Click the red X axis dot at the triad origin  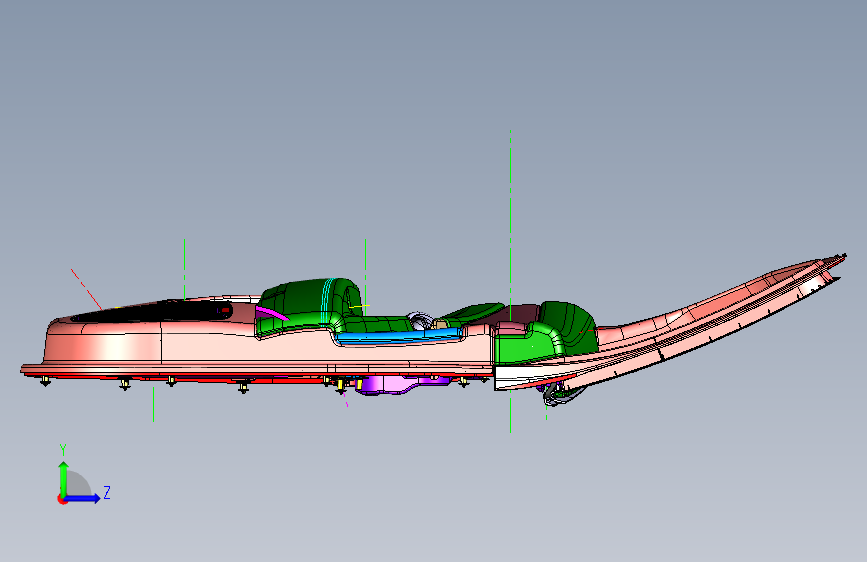coord(62,499)
